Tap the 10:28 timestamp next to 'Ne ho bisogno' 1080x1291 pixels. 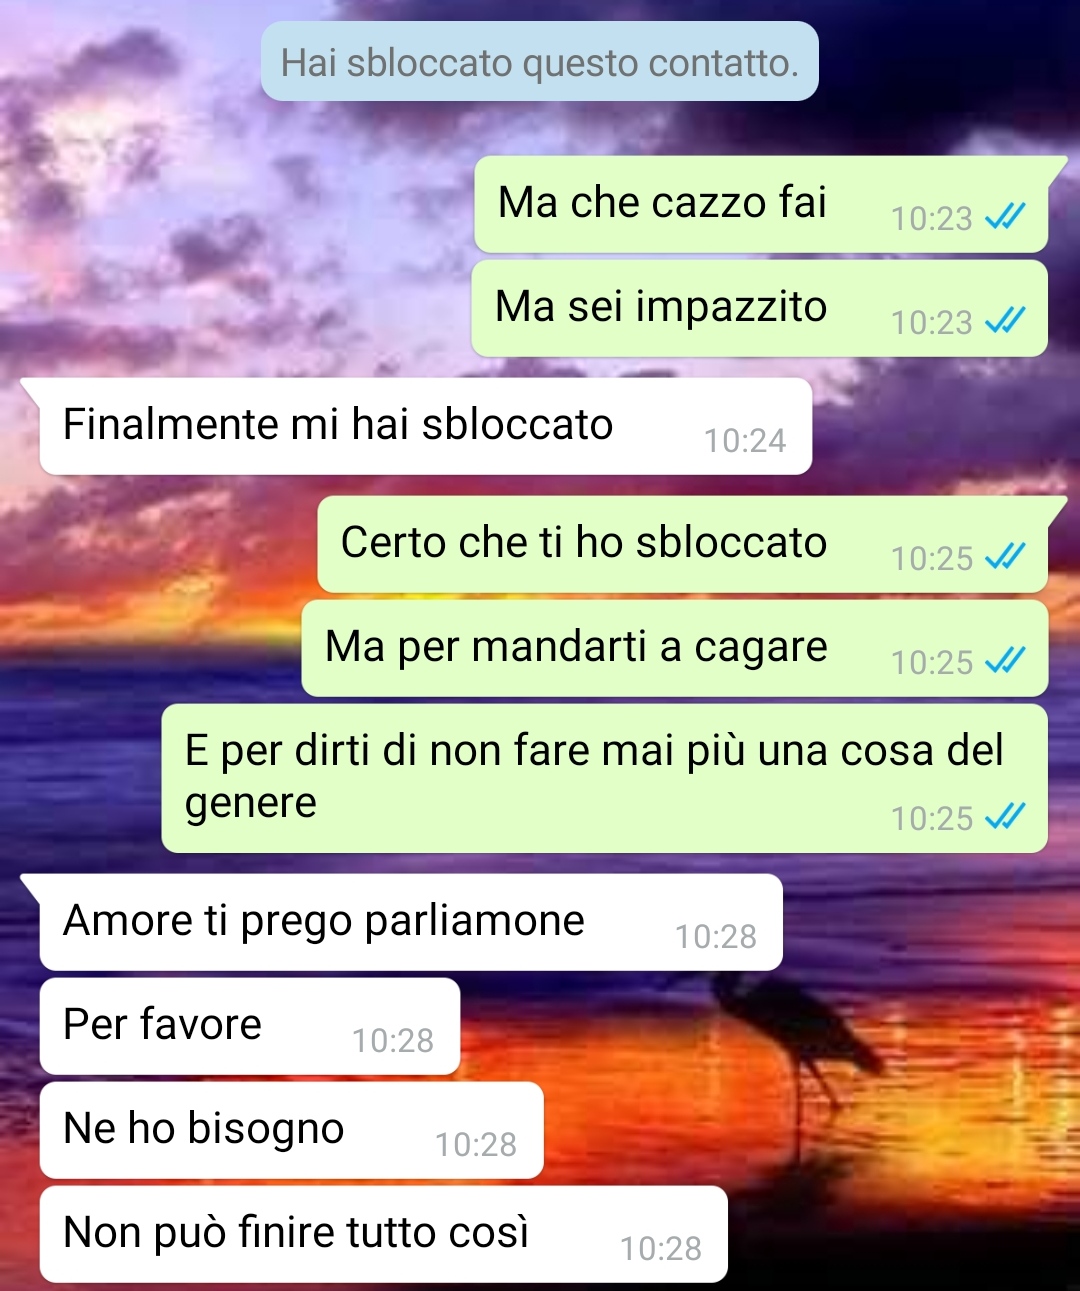(x=476, y=1144)
